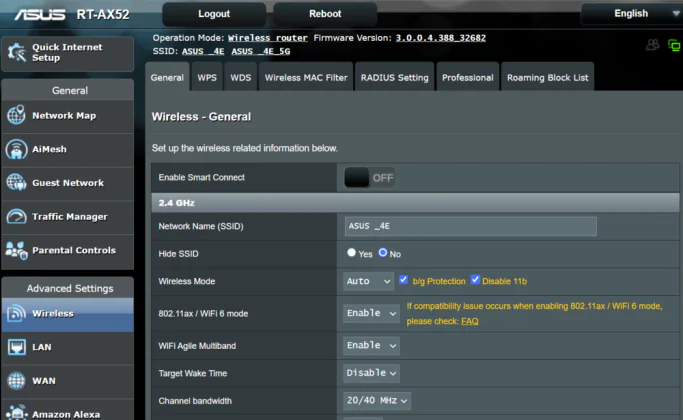Click the 2.4 GHz section header
This screenshot has height=420, width=683.
[x=415, y=203]
